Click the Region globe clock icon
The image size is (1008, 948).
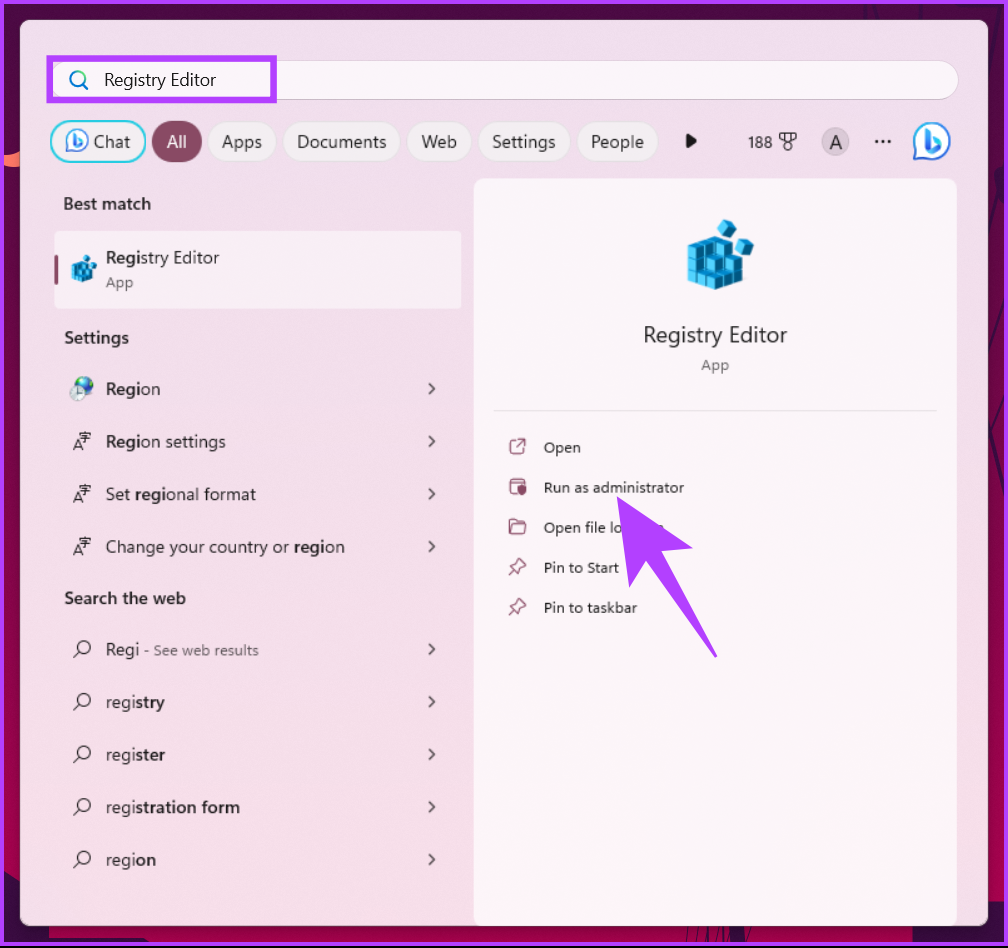click(x=82, y=389)
